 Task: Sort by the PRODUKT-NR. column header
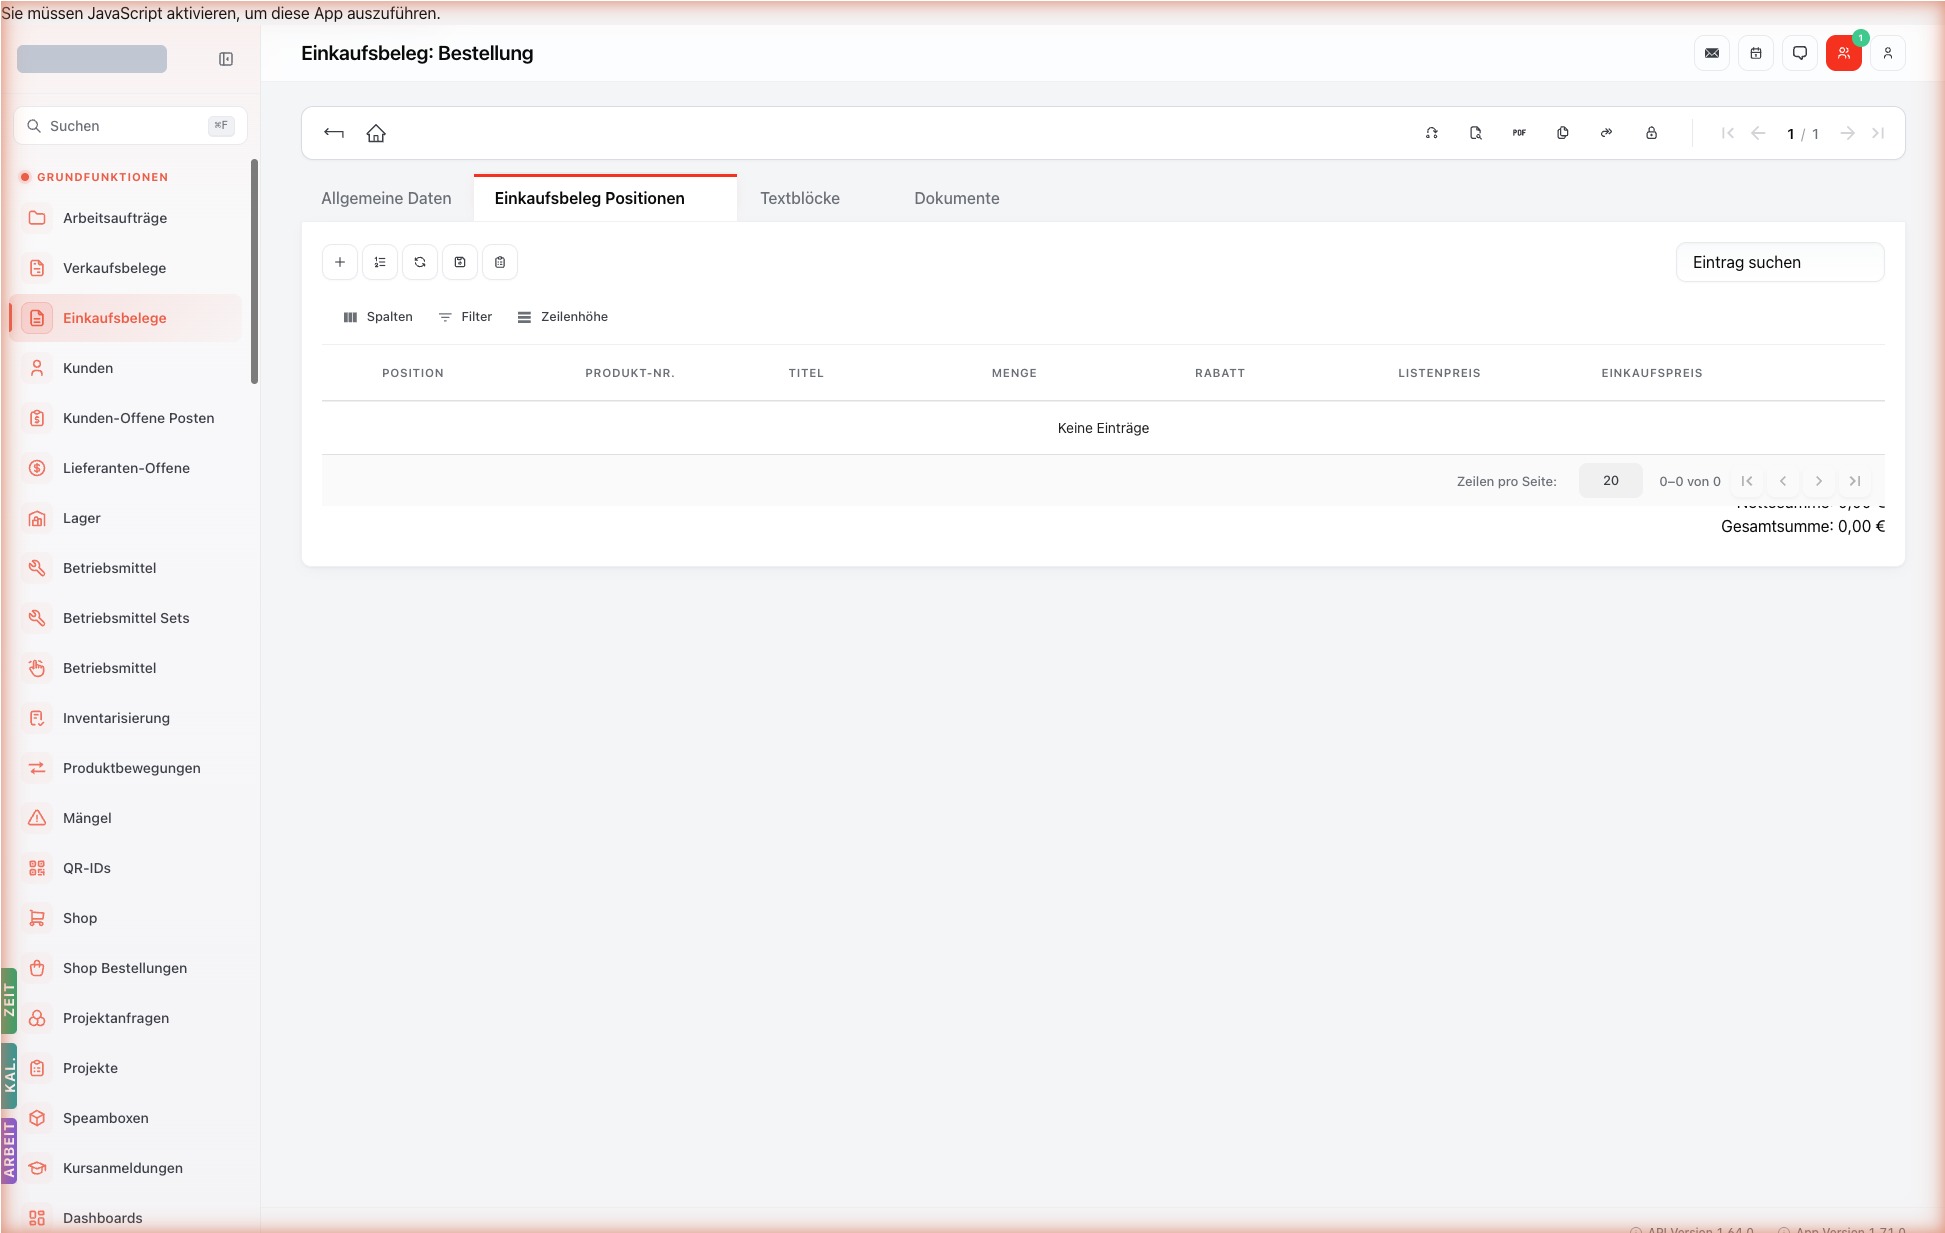point(630,373)
